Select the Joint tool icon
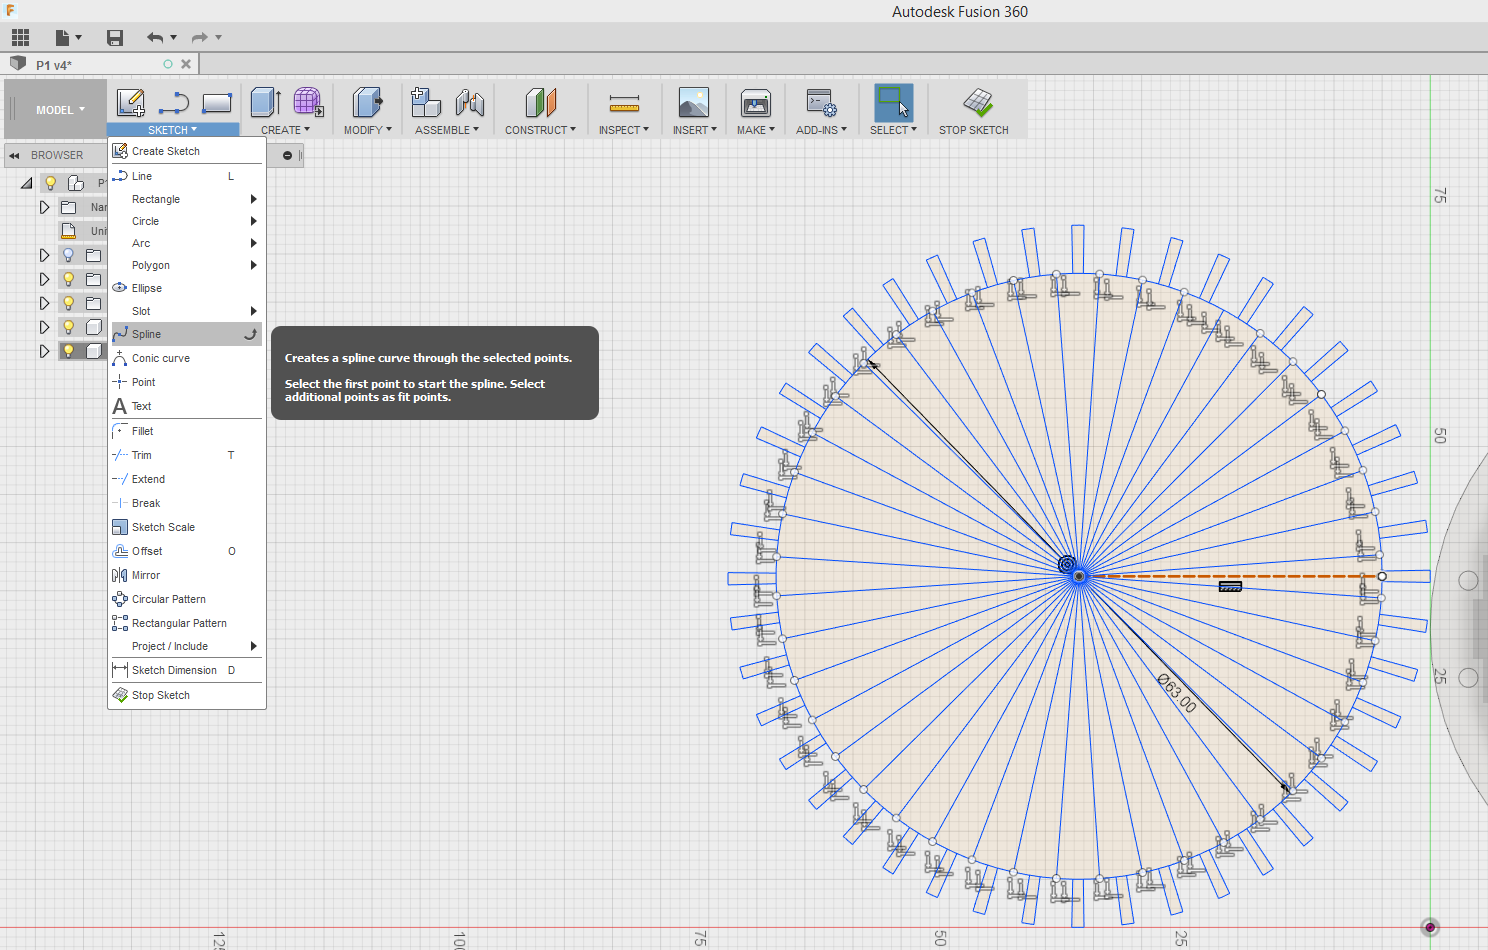Viewport: 1488px width, 950px height. pyautogui.click(x=469, y=102)
